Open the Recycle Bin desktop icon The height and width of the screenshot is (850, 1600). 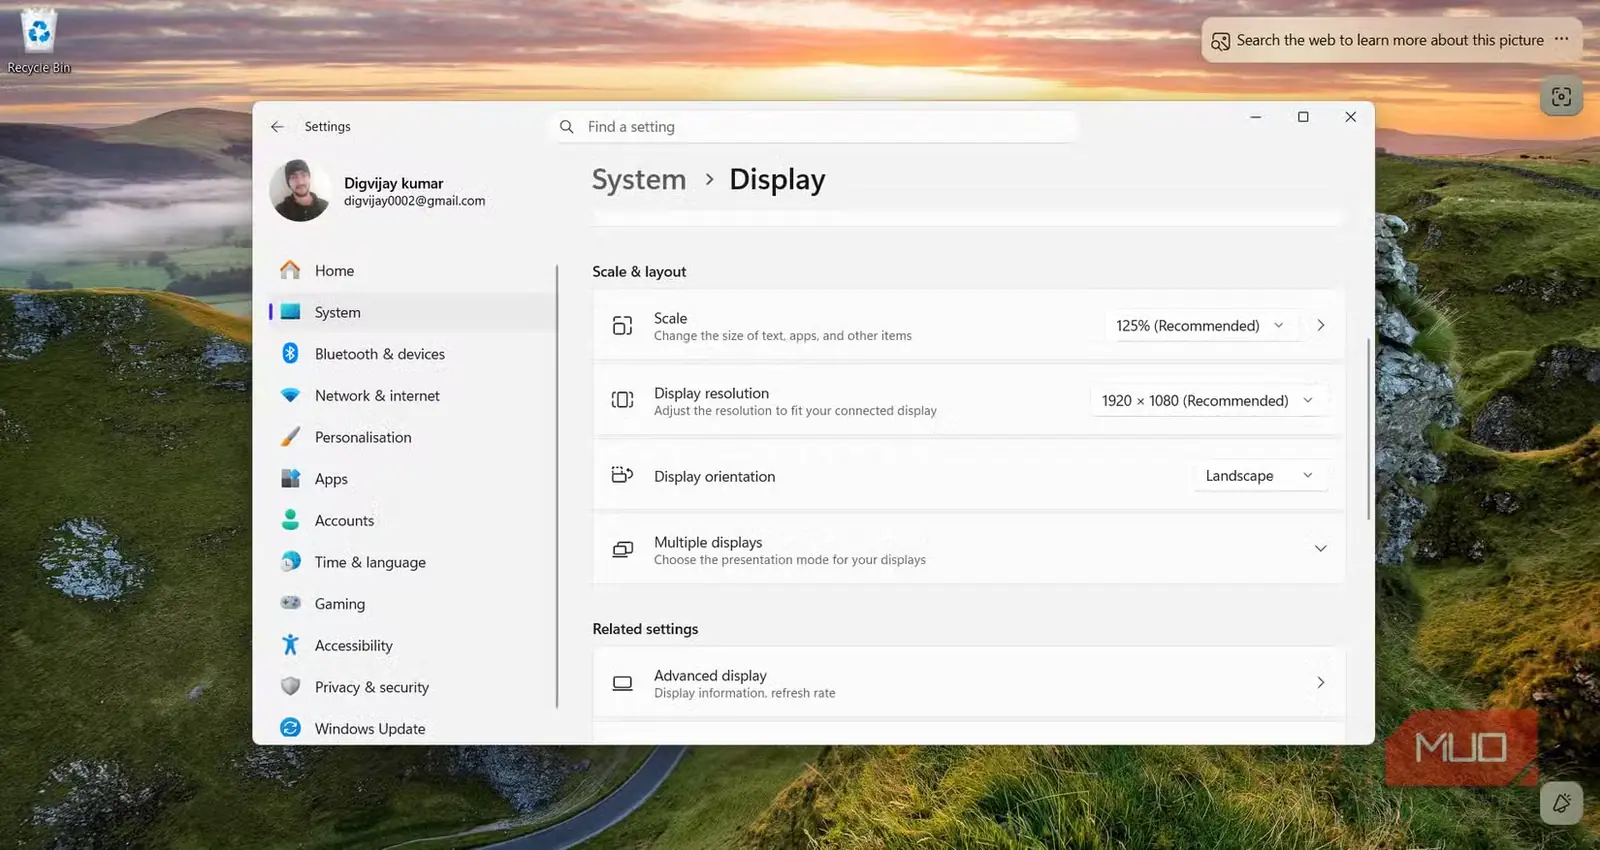(39, 41)
